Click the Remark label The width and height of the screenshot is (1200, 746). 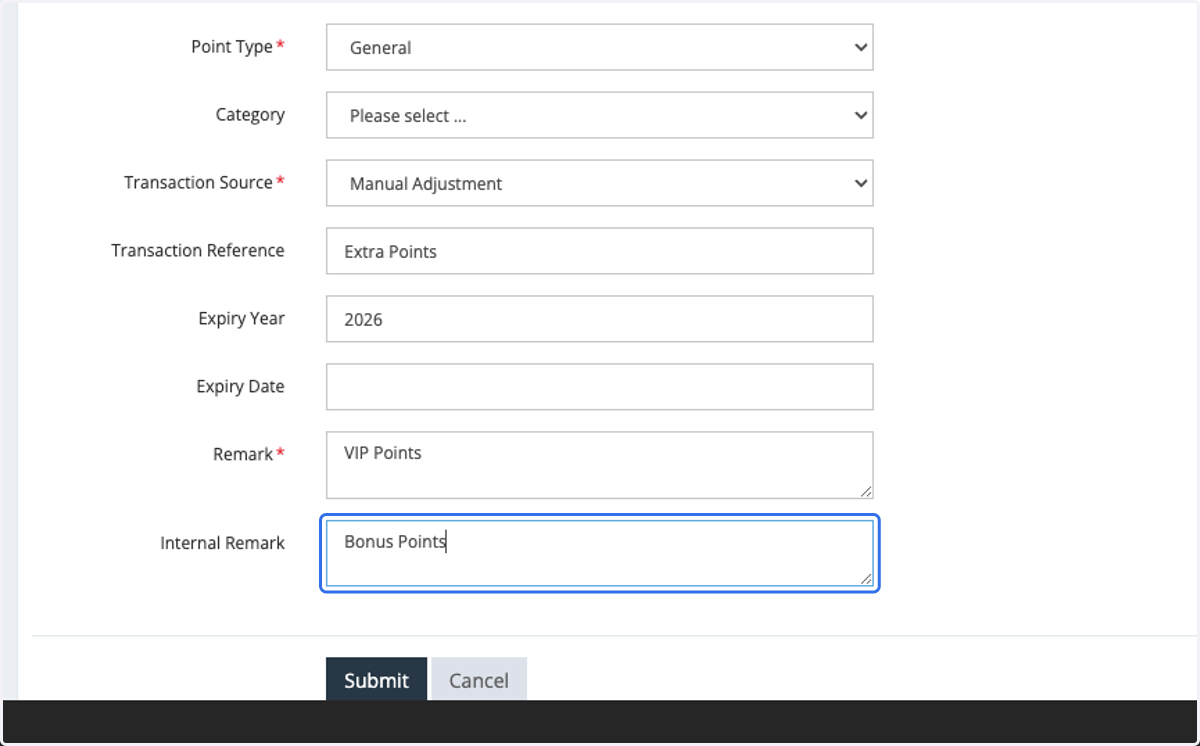243,454
